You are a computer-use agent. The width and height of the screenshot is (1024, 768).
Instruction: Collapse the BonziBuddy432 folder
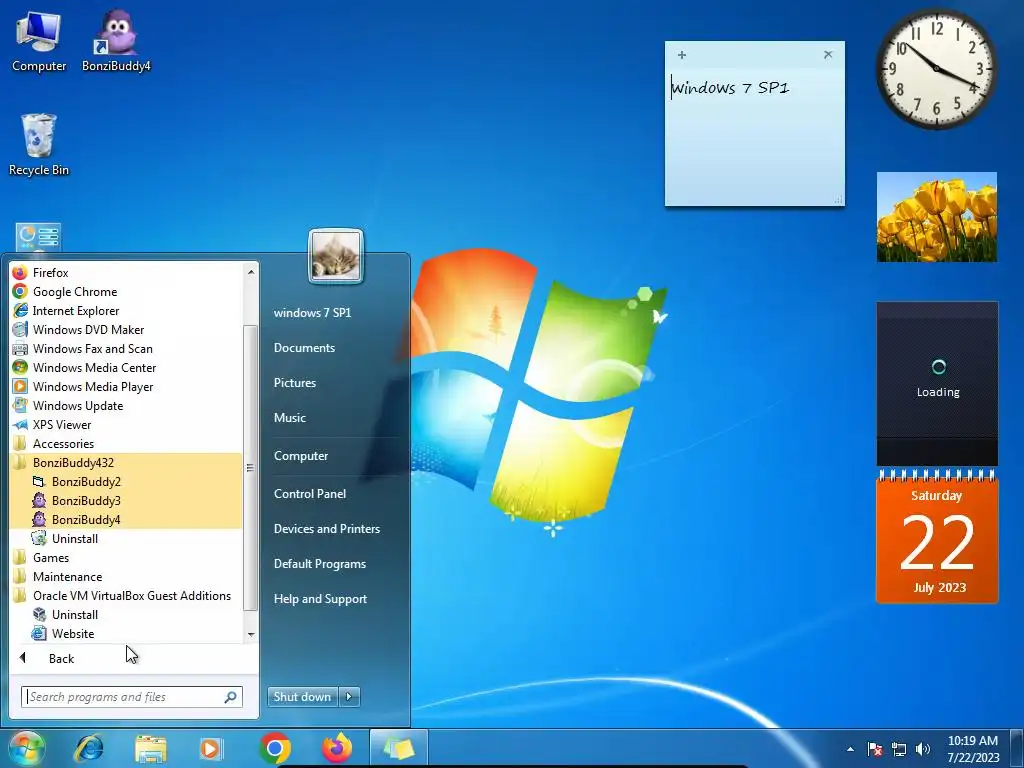click(125, 462)
